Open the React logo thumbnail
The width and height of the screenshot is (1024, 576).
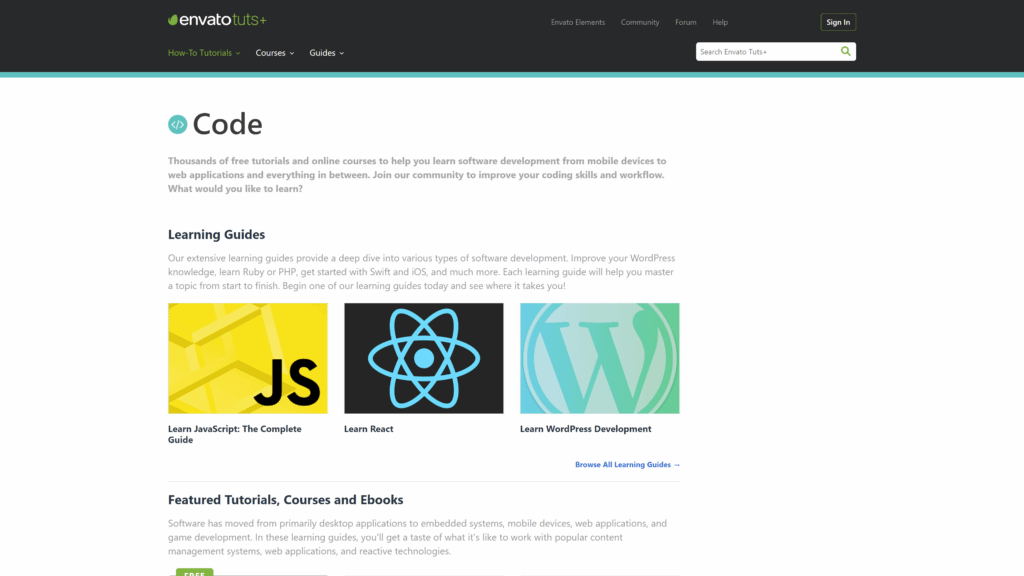(424, 358)
